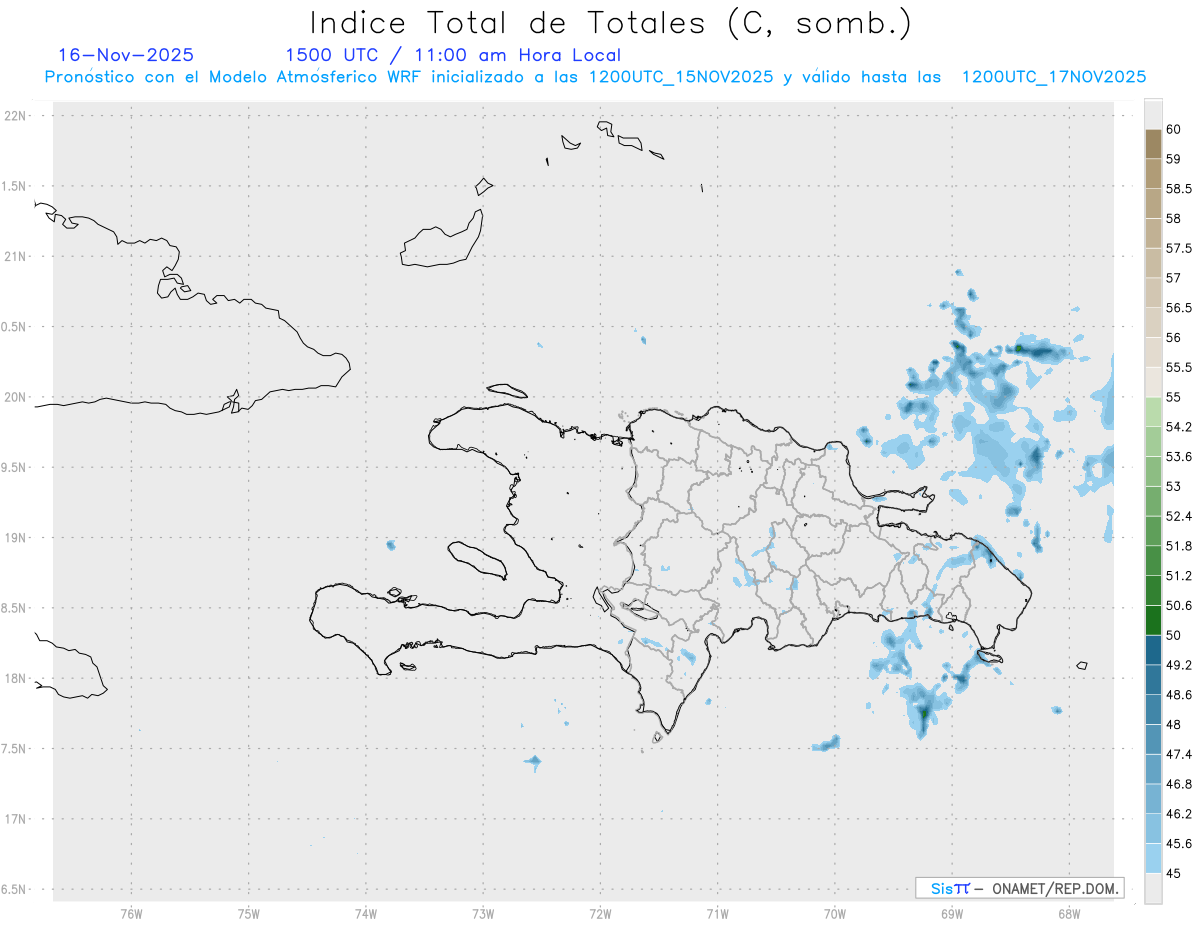The height and width of the screenshot is (927, 1200).
Task: Click the legend value '51.2'
Action: point(1178,576)
